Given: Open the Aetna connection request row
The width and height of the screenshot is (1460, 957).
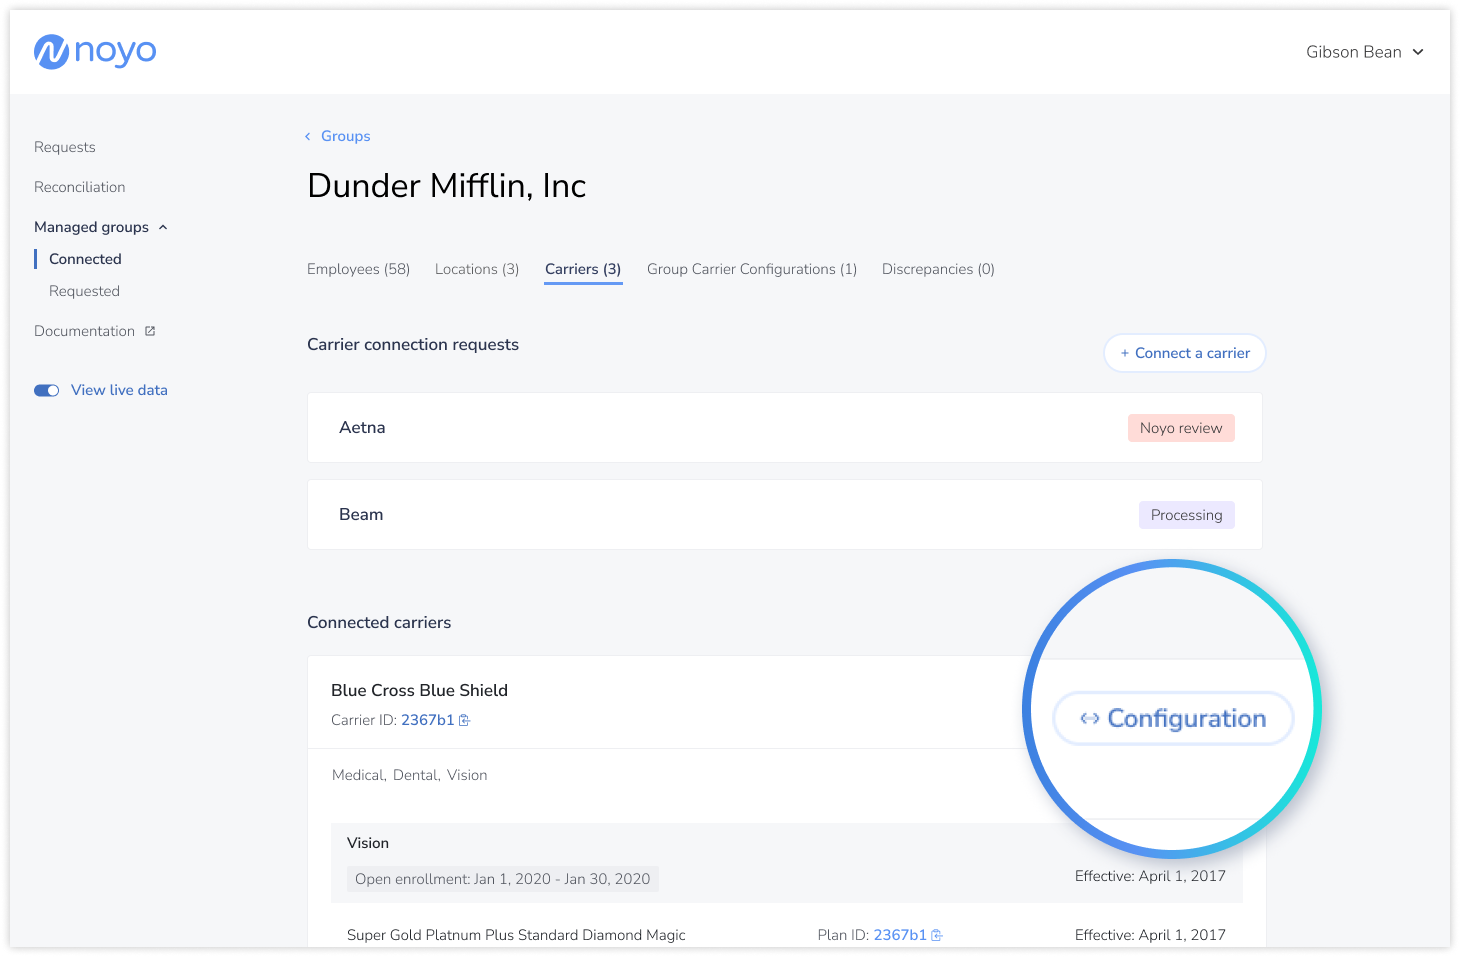Looking at the screenshot, I should pyautogui.click(x=785, y=427).
